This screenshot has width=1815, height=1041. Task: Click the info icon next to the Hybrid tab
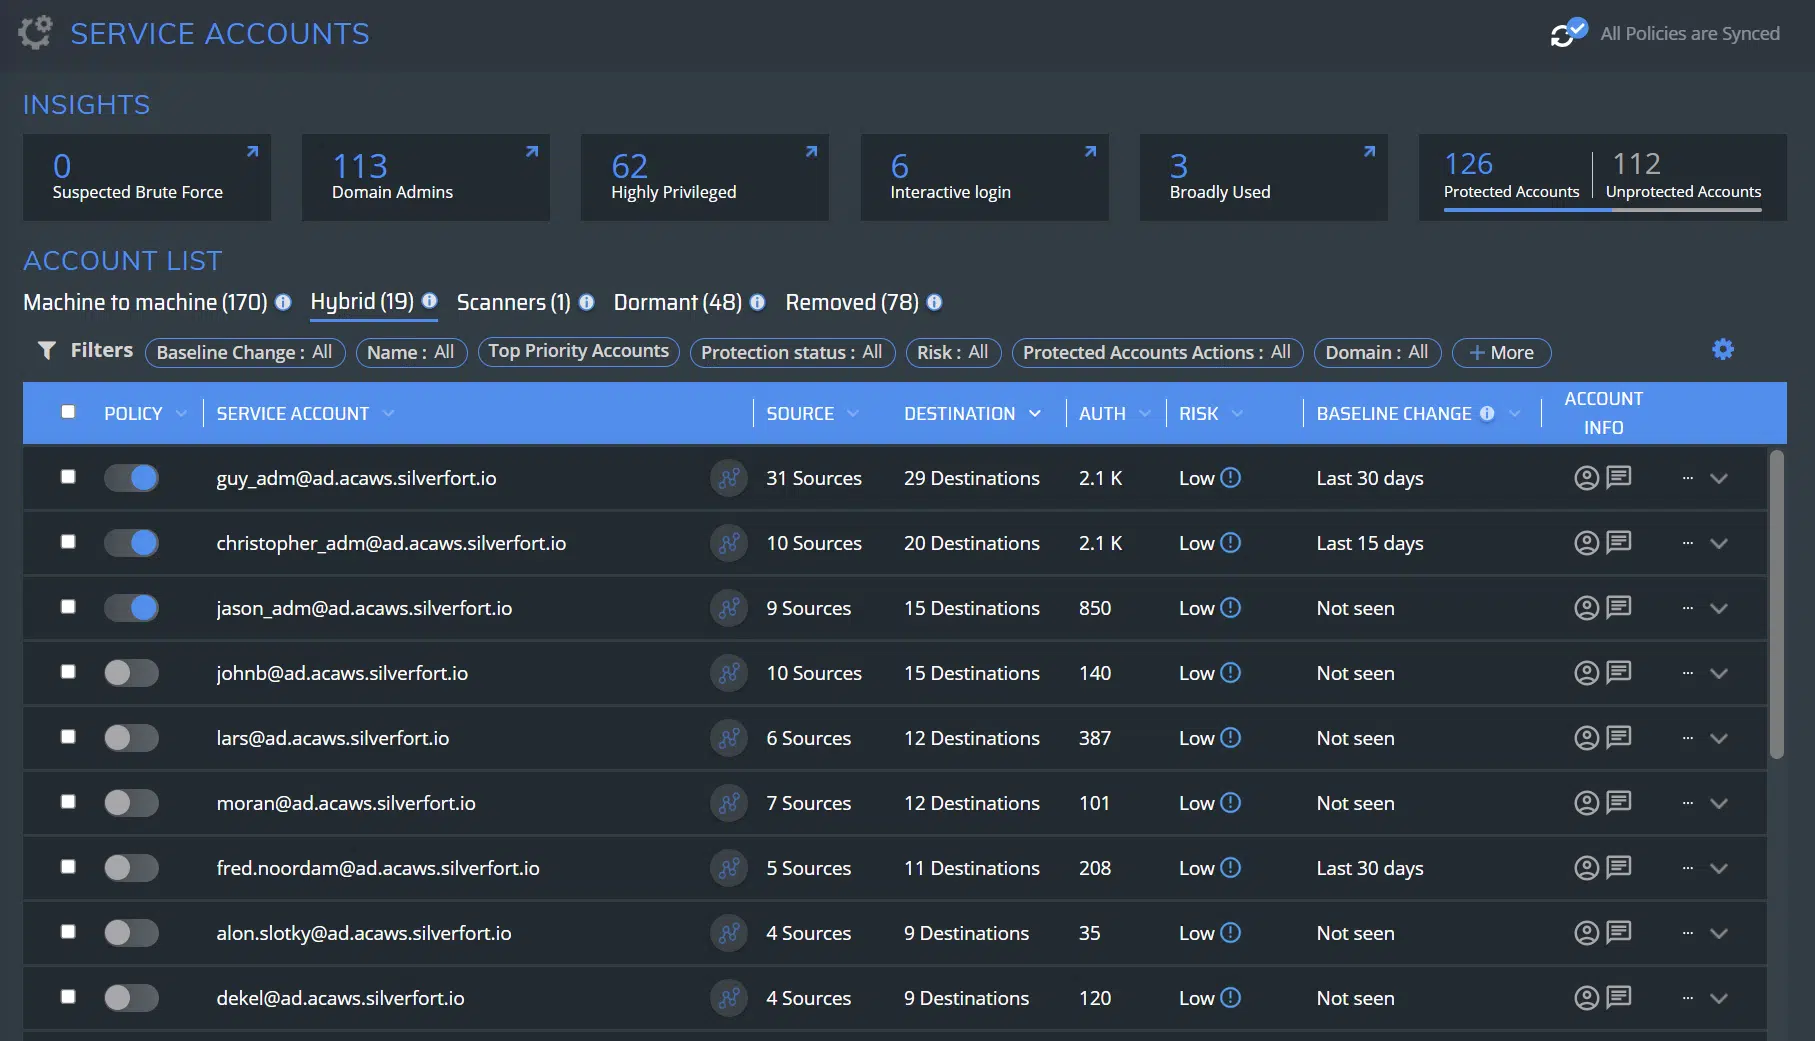point(429,301)
